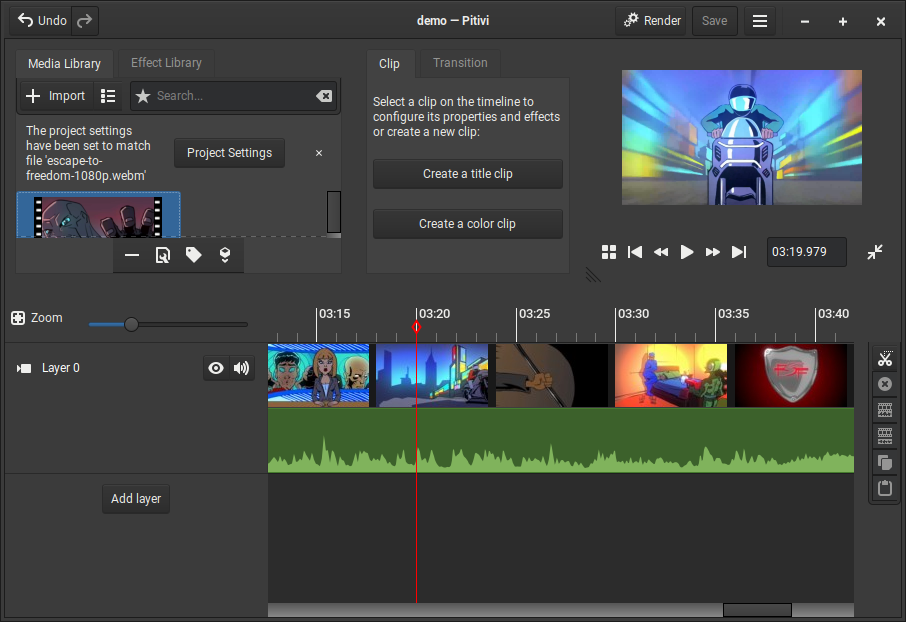Click the Redo arrow icon
906x622 pixels.
click(85, 21)
